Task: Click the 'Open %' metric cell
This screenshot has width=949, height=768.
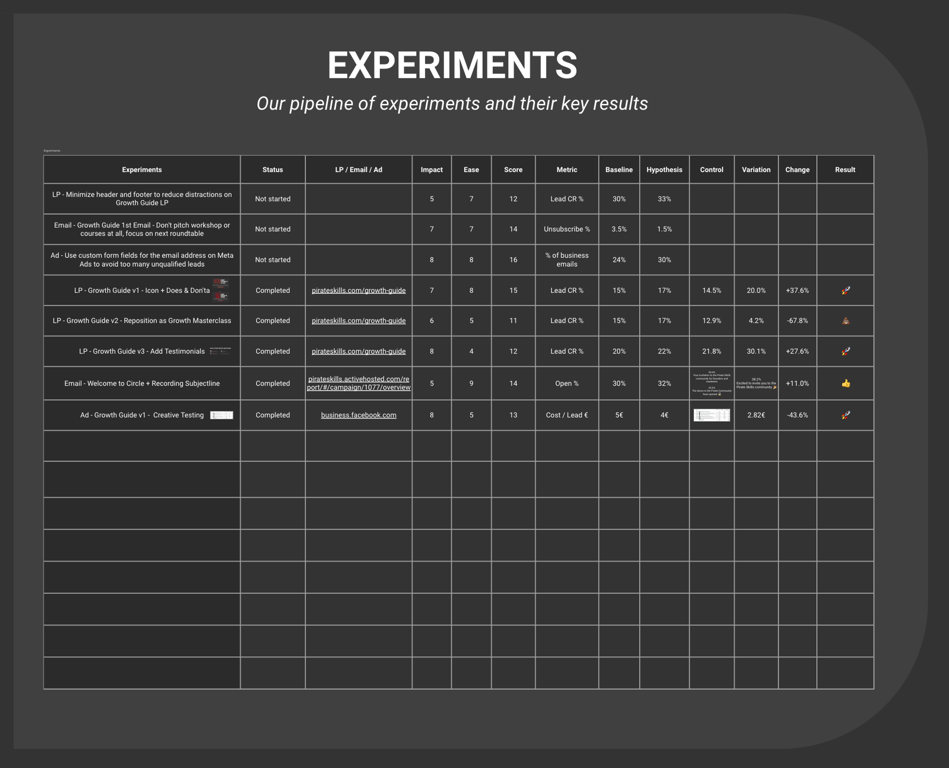Action: [x=566, y=383]
